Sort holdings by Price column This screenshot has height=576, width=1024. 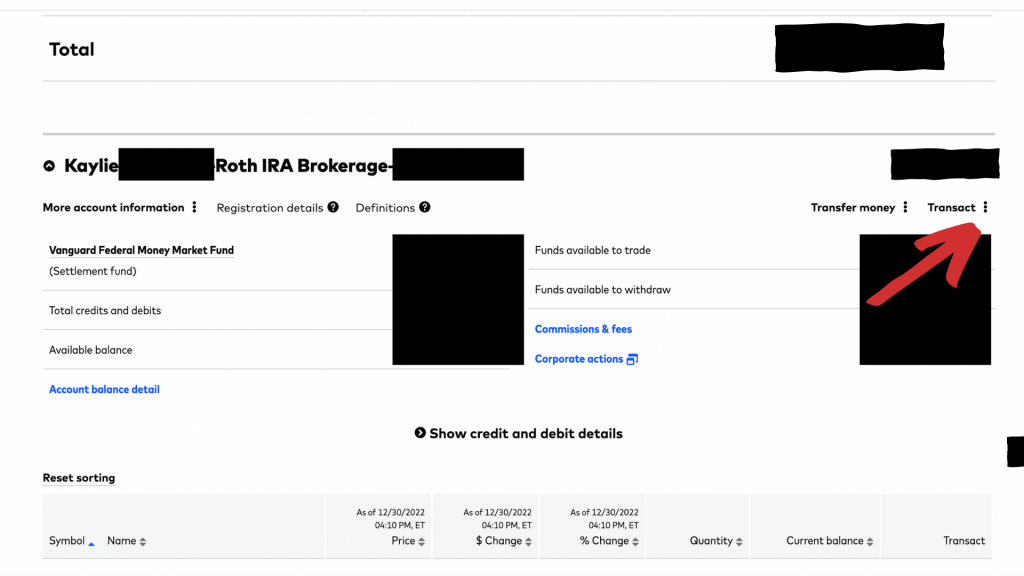point(408,541)
